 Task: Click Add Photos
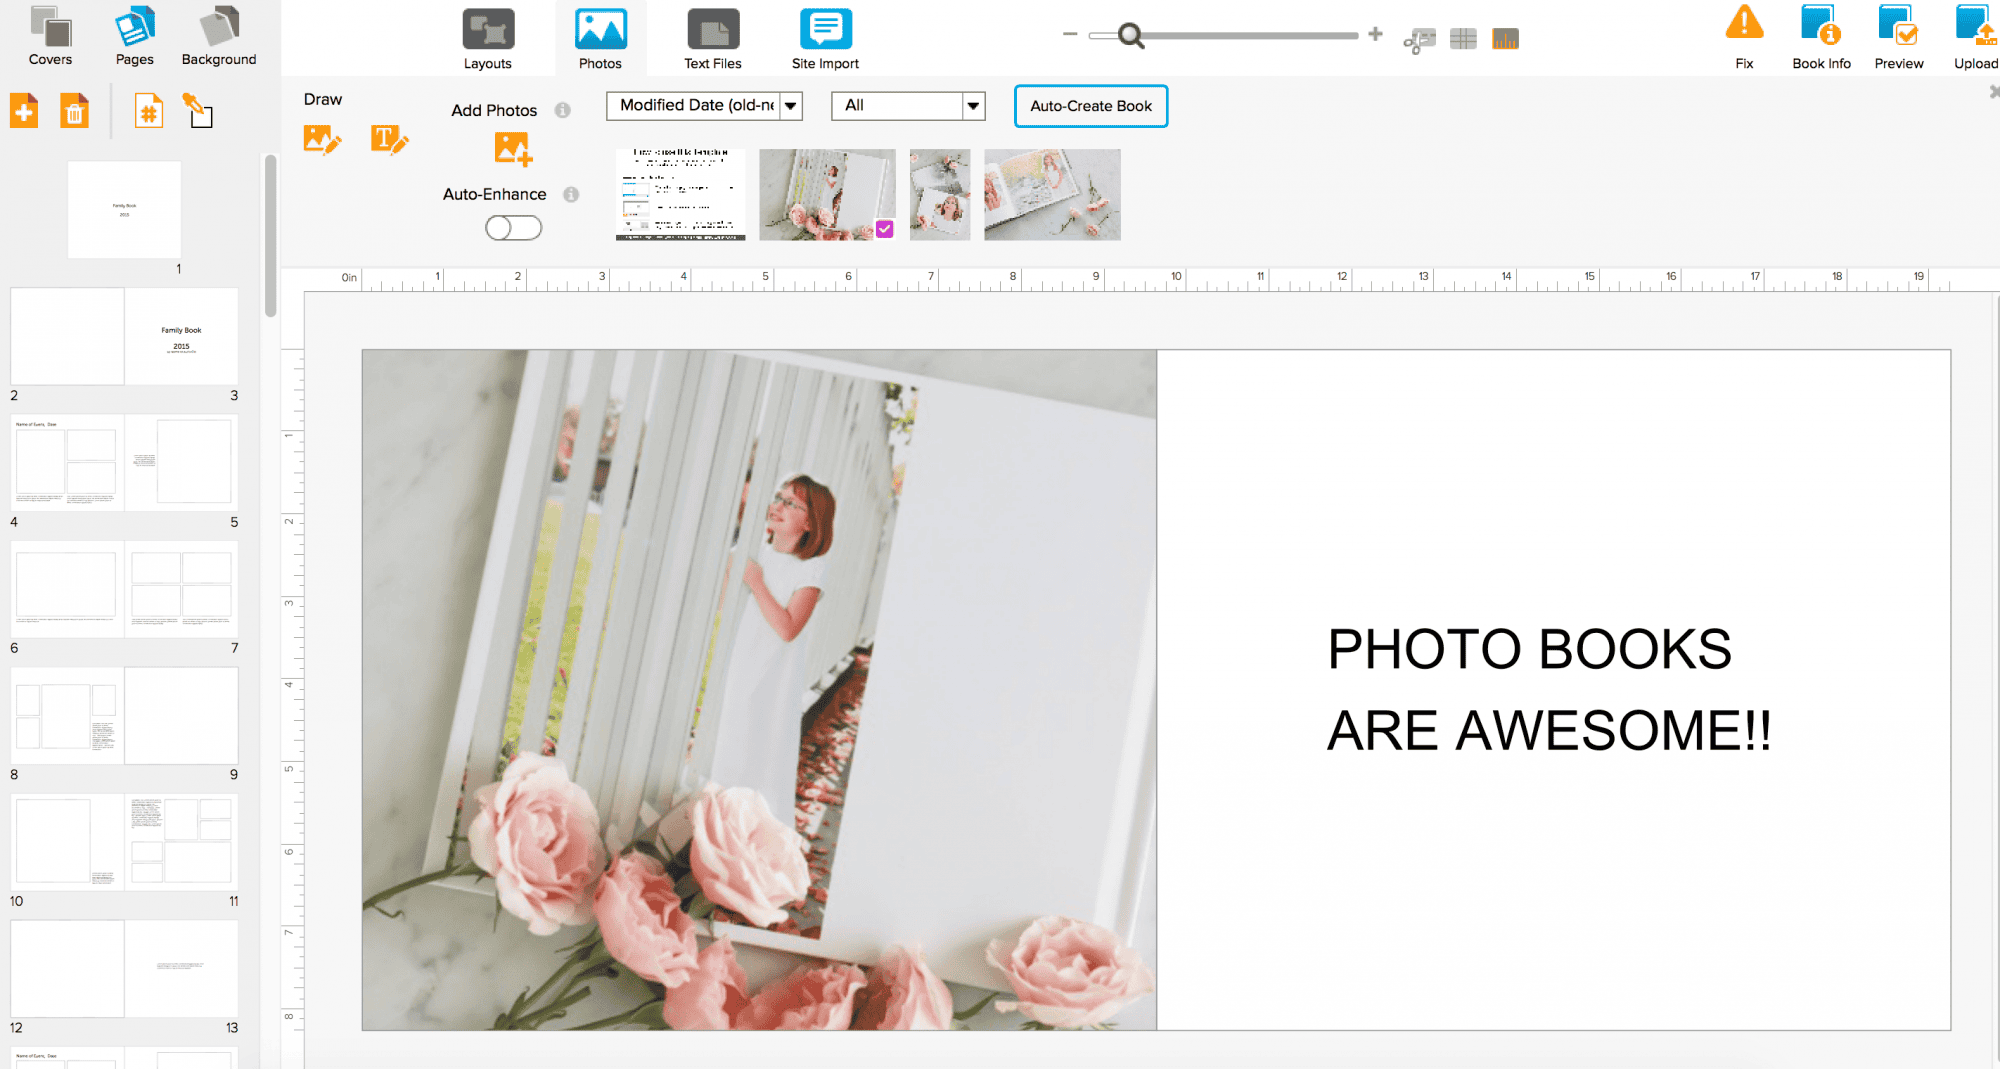(513, 148)
